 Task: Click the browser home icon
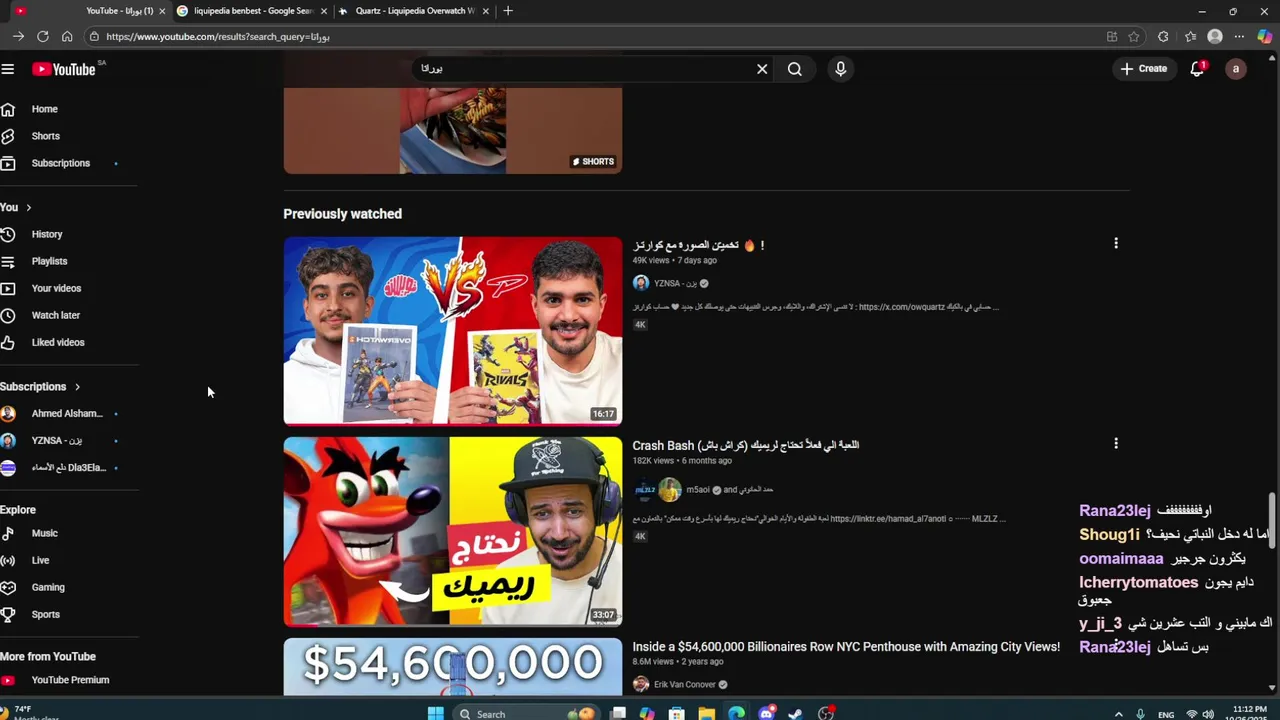click(67, 37)
